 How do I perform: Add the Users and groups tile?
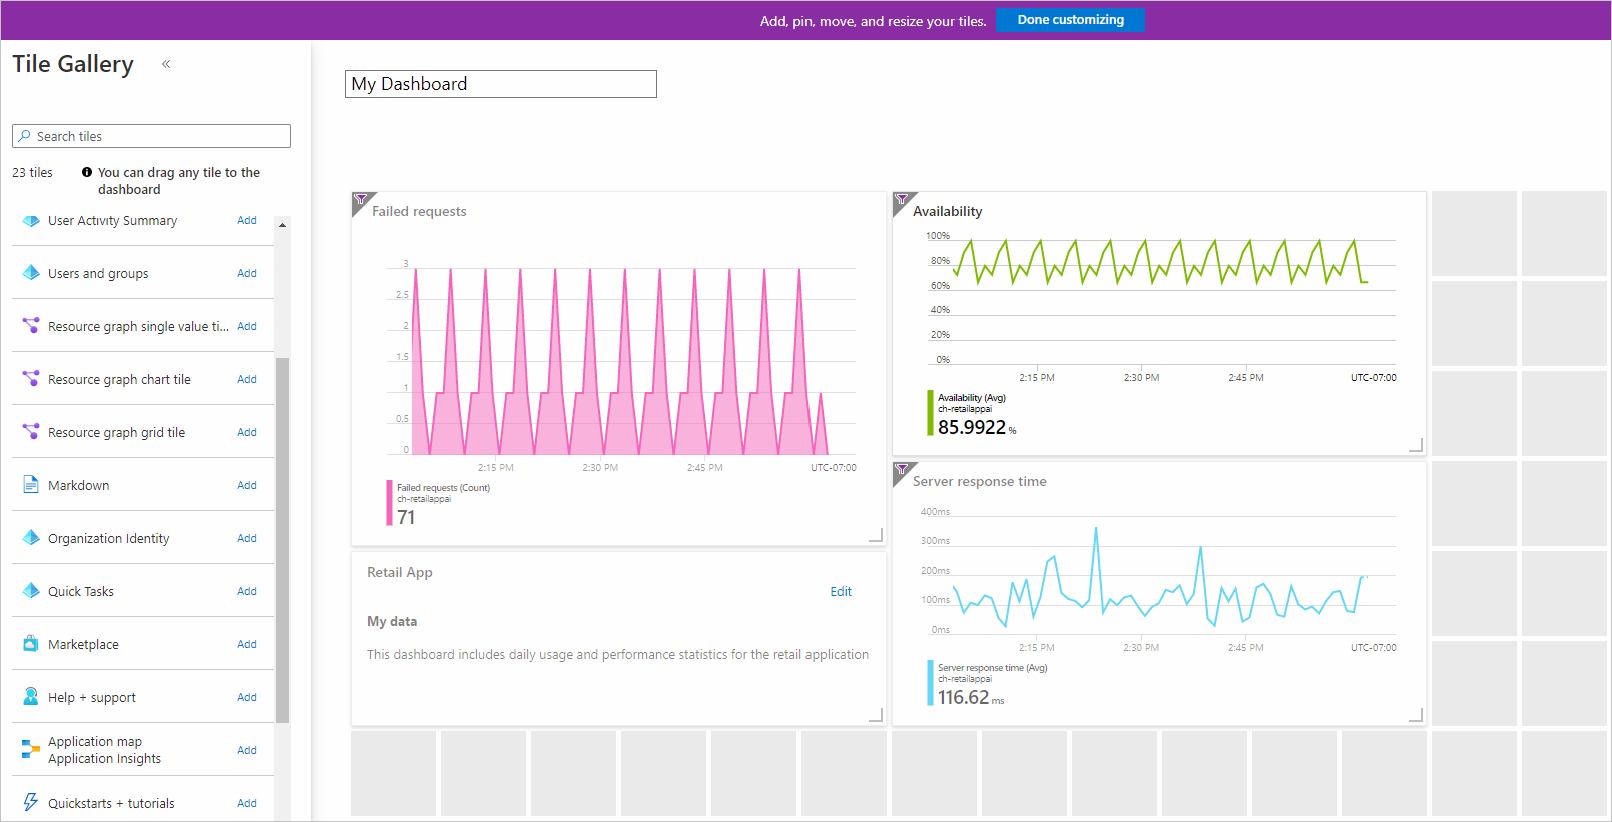[x=247, y=273]
